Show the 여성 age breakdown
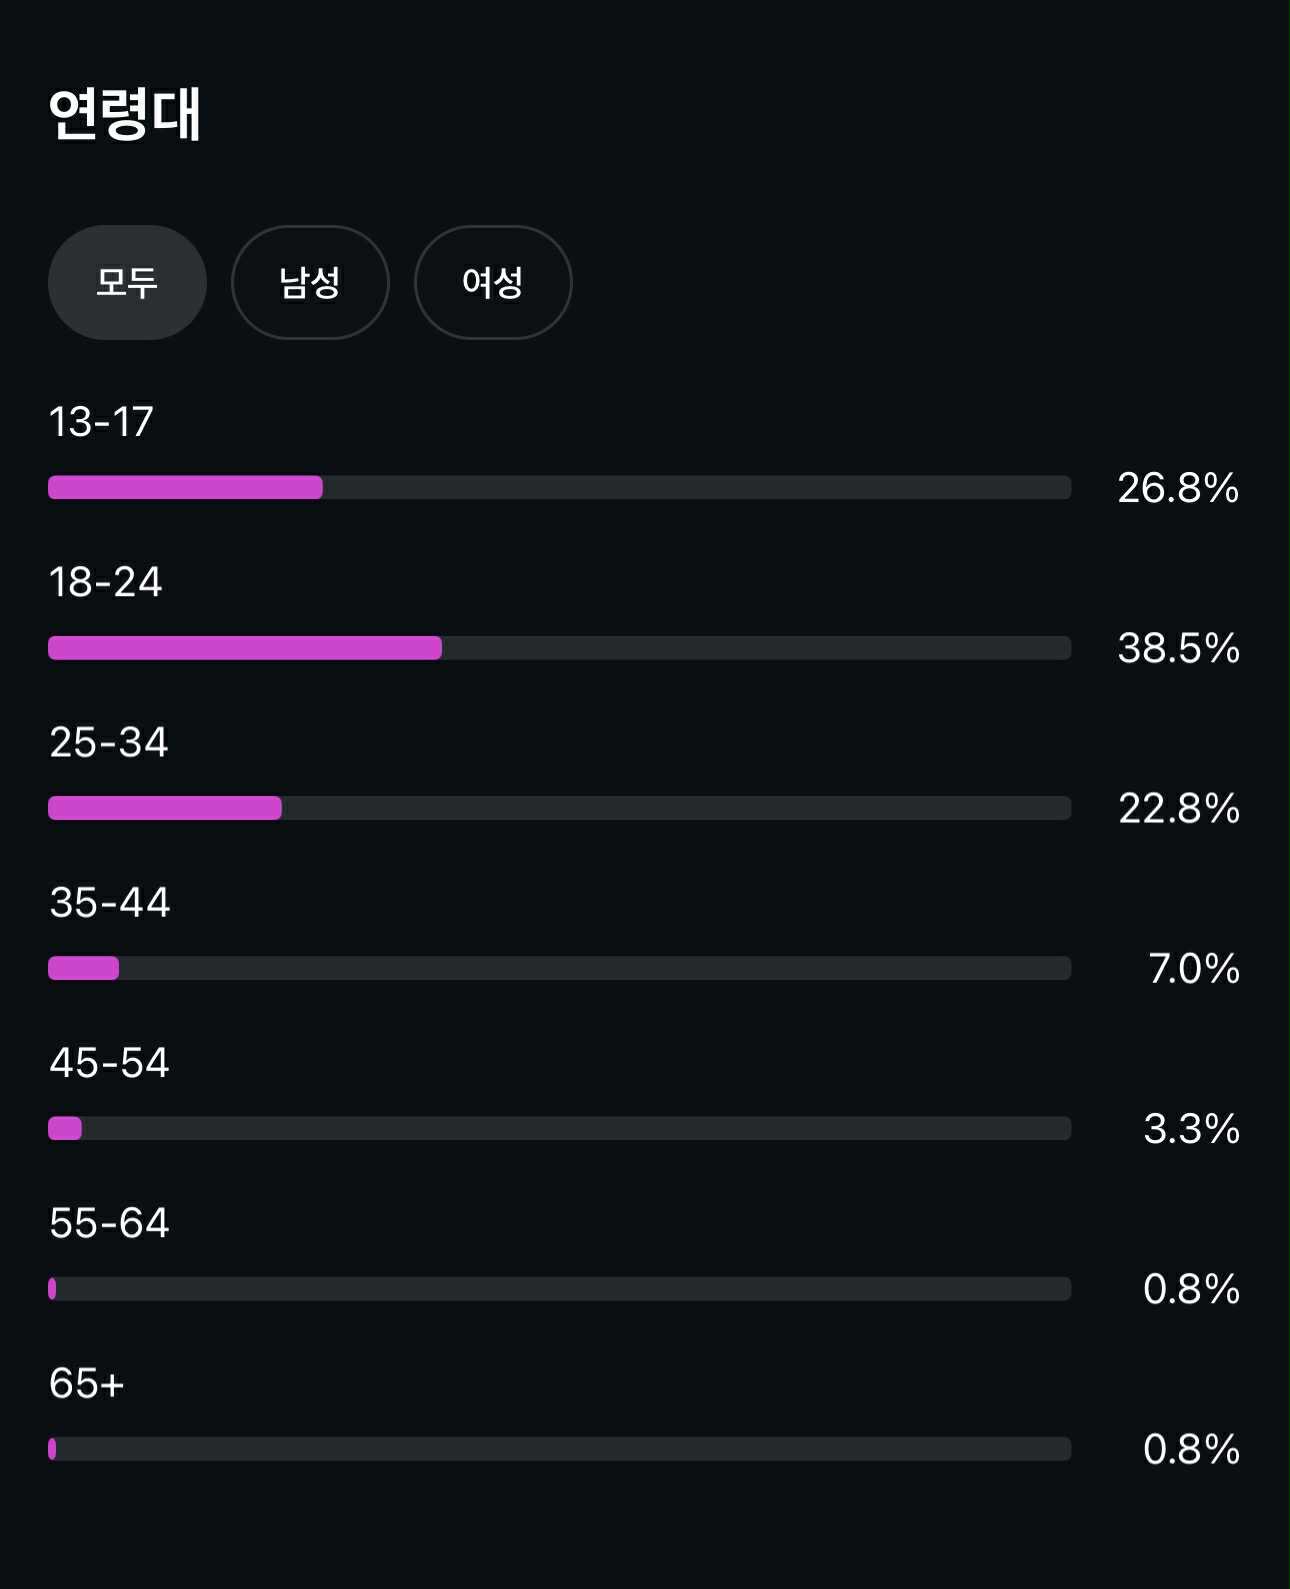Image resolution: width=1290 pixels, height=1589 pixels. point(493,282)
